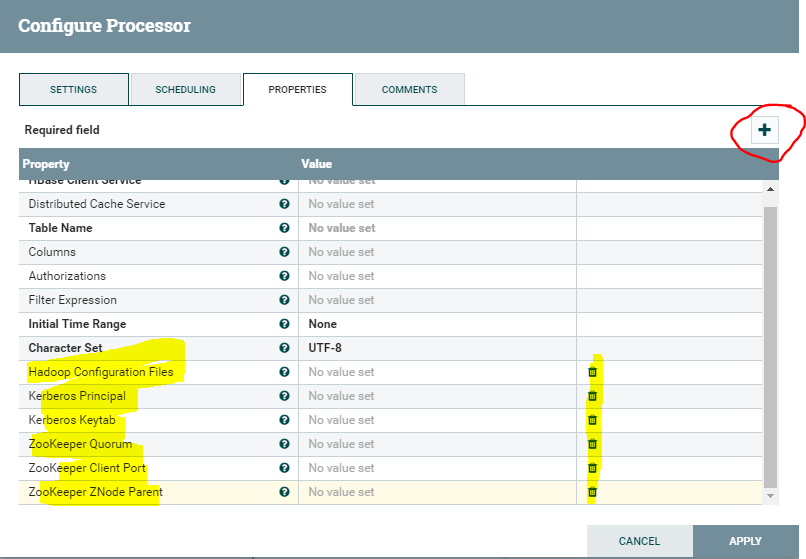
Task: Select the Kerberos Principal property name
Action: 77,396
